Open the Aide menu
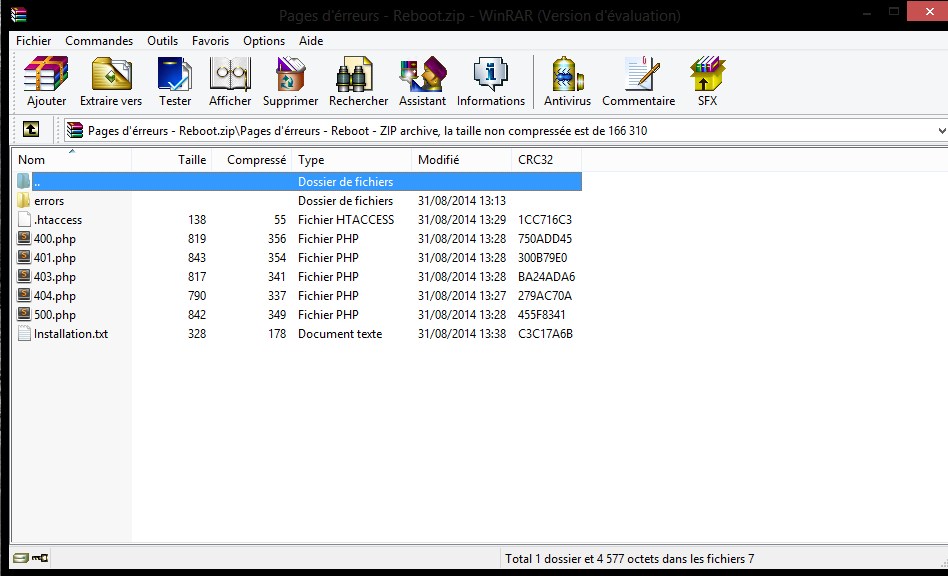Viewport: 948px width, 576px height. [311, 40]
